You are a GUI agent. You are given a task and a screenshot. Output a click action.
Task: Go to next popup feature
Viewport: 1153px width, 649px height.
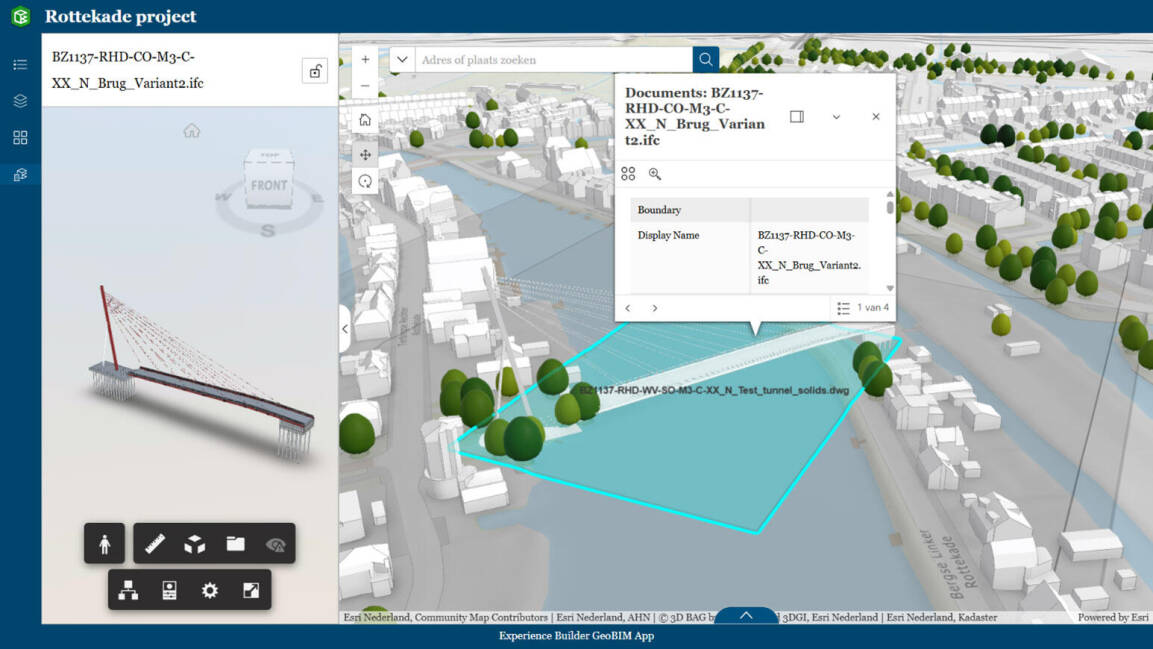coord(655,308)
